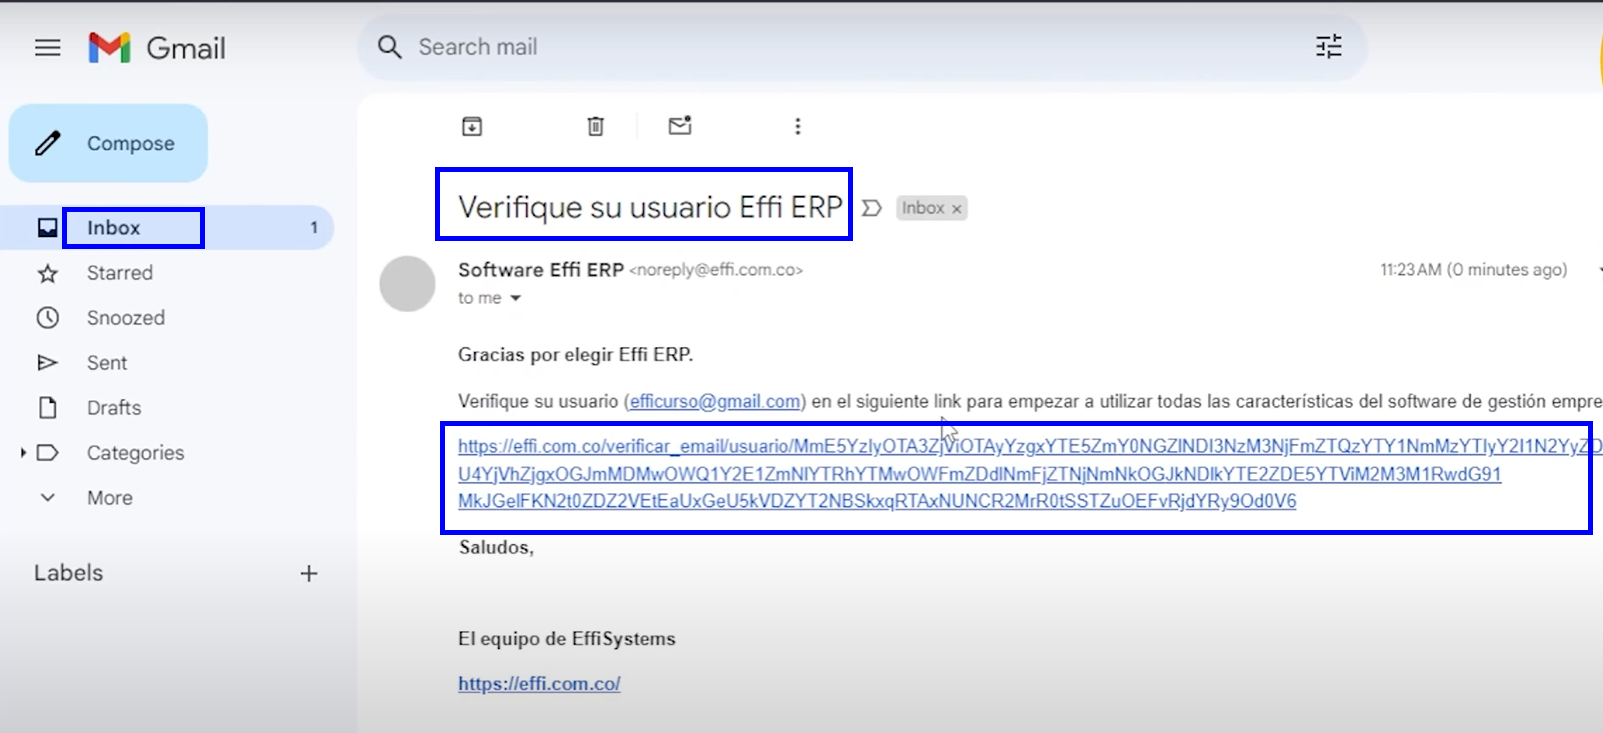Open the https://effi.com.co/ link
This screenshot has width=1603, height=733.
click(x=539, y=684)
